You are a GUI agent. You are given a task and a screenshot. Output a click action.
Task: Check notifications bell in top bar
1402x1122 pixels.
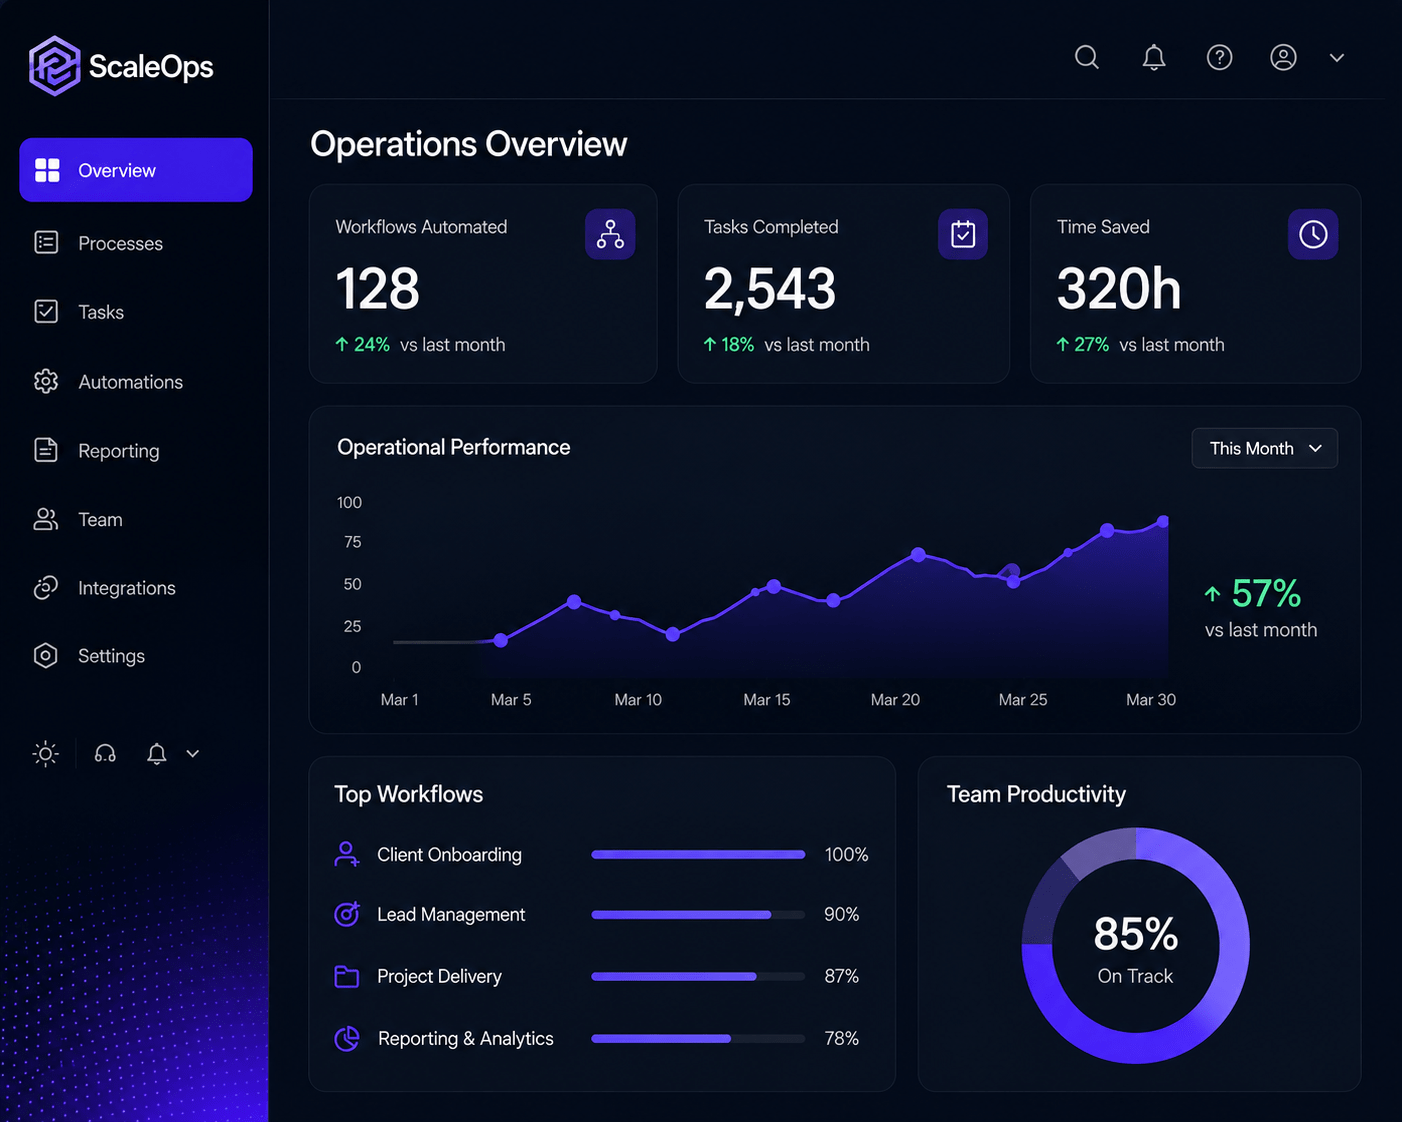pyautogui.click(x=1154, y=58)
